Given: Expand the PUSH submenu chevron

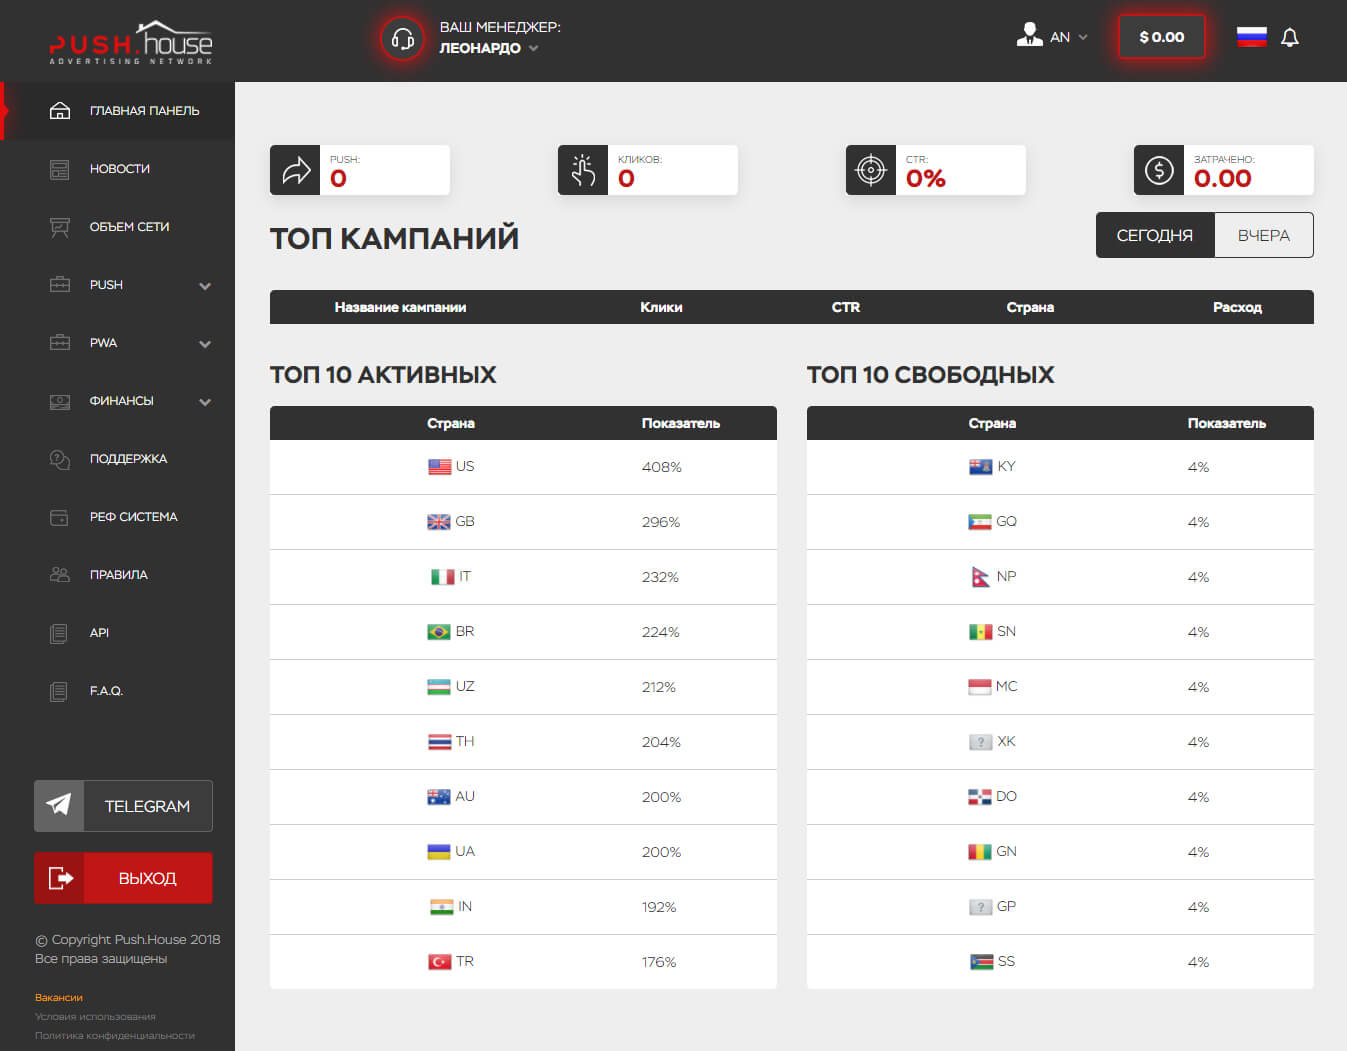Looking at the screenshot, I should [x=205, y=286].
